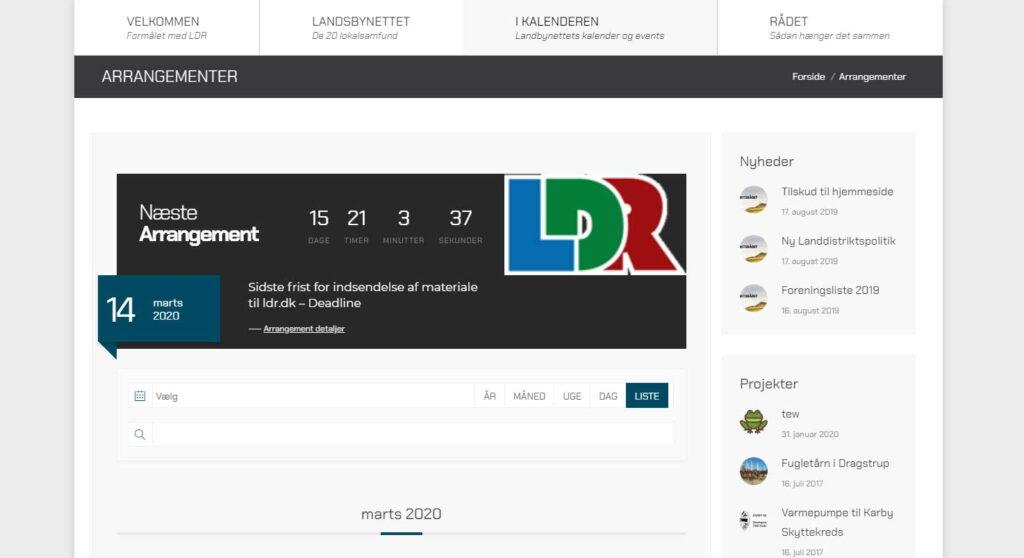
Task: Click the calendar icon beside Vælg
Action: point(140,396)
